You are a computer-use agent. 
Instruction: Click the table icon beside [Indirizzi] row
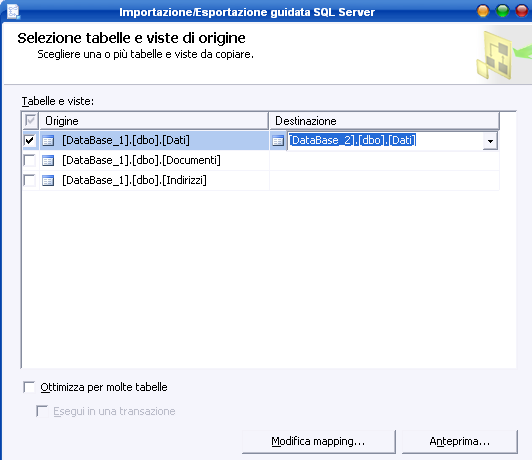[48, 180]
